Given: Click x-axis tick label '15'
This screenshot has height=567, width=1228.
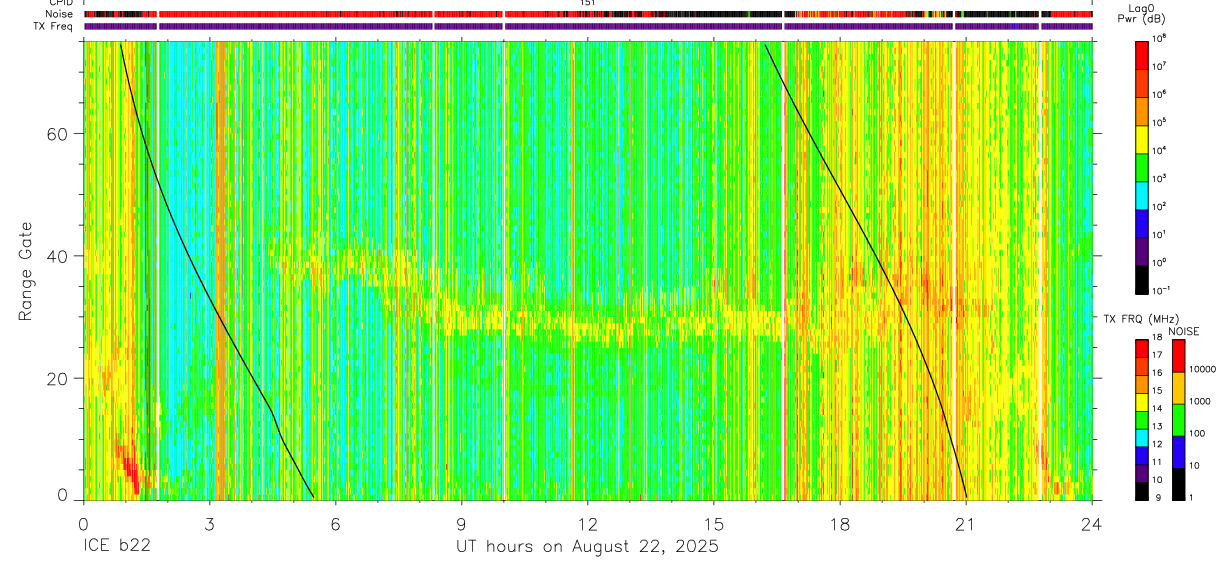Looking at the screenshot, I should [714, 523].
